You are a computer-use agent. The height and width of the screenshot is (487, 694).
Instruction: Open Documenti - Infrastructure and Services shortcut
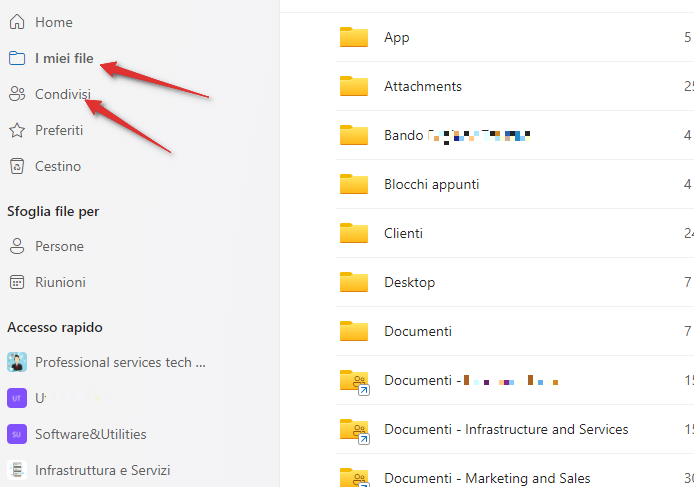click(505, 429)
